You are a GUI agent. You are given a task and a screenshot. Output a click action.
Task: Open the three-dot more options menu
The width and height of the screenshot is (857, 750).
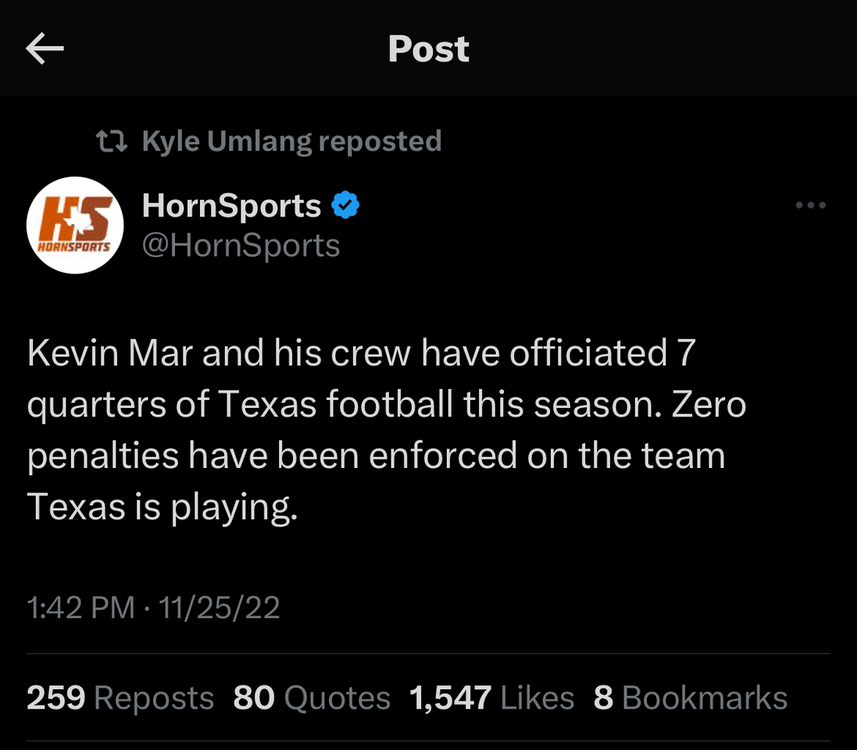pos(810,206)
